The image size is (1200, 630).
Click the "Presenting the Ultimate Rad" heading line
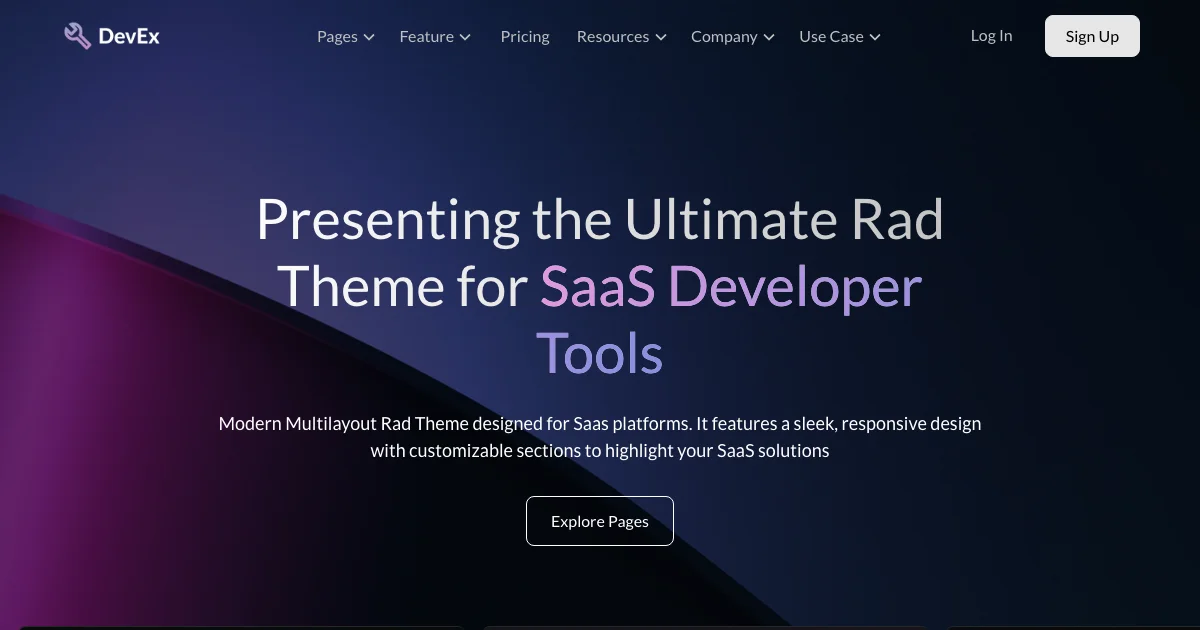coord(600,220)
